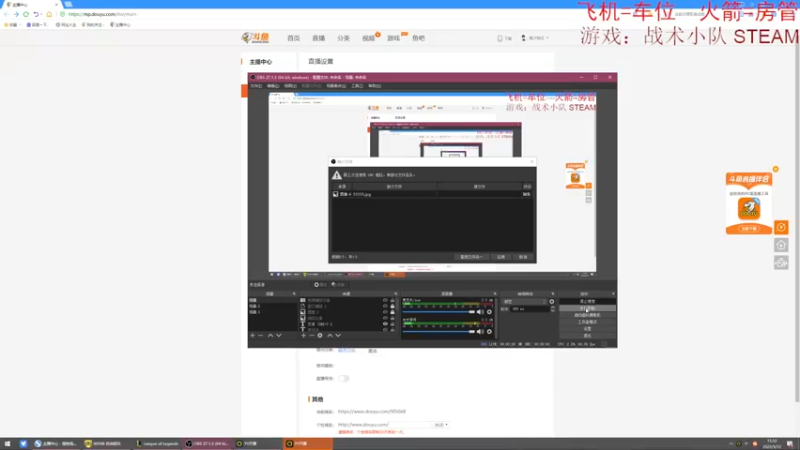Mute the Desktop Audio channel

[x=480, y=332]
